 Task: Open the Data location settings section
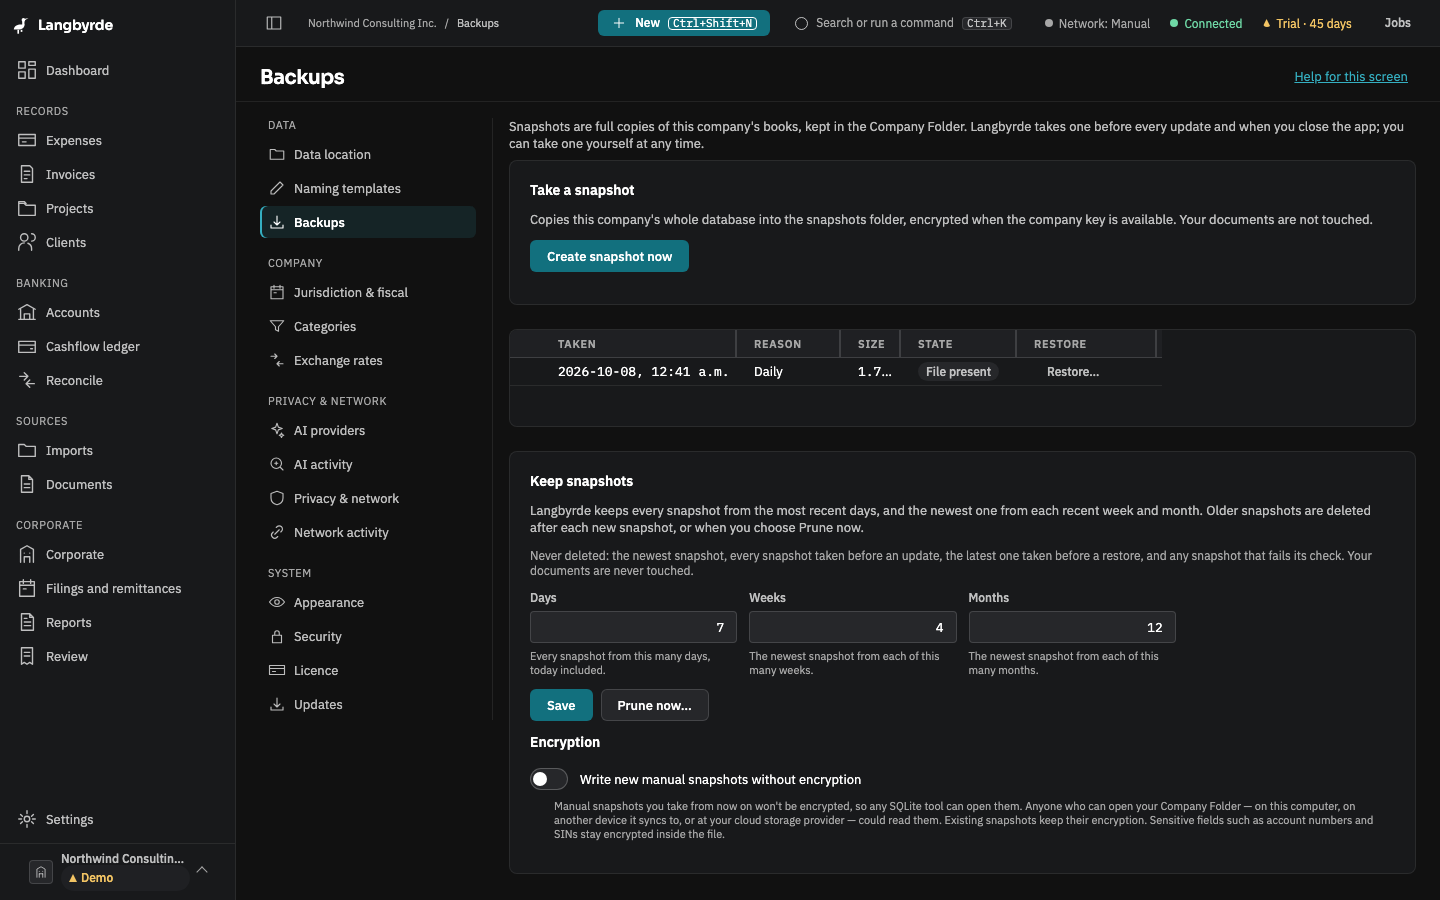pyautogui.click(x=368, y=154)
